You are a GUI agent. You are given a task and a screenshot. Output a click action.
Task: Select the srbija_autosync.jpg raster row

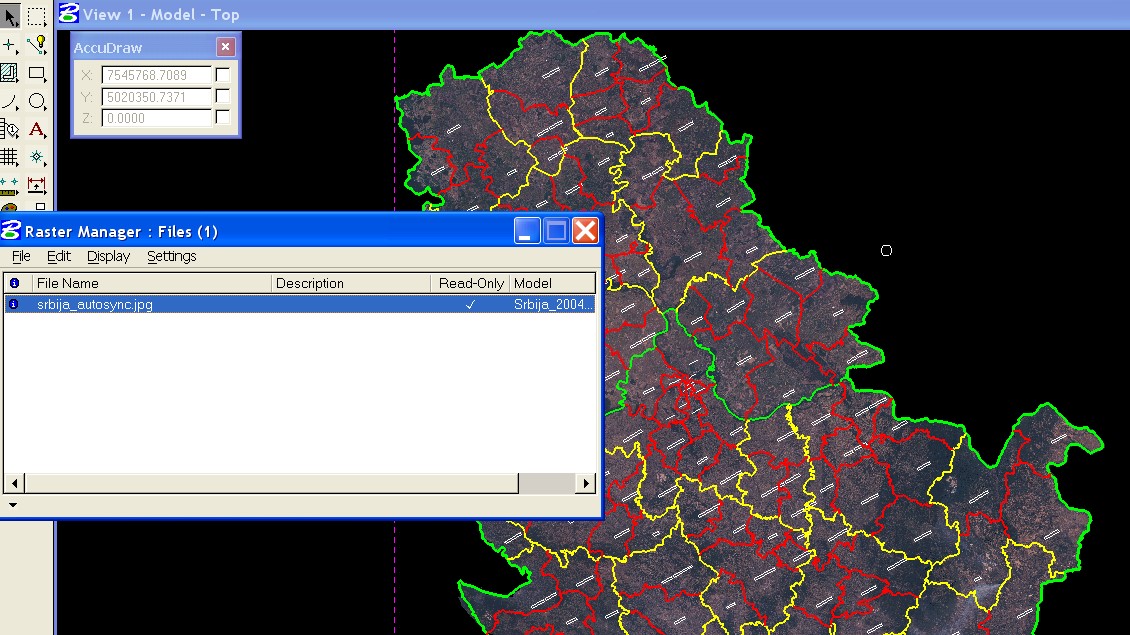tap(300, 304)
